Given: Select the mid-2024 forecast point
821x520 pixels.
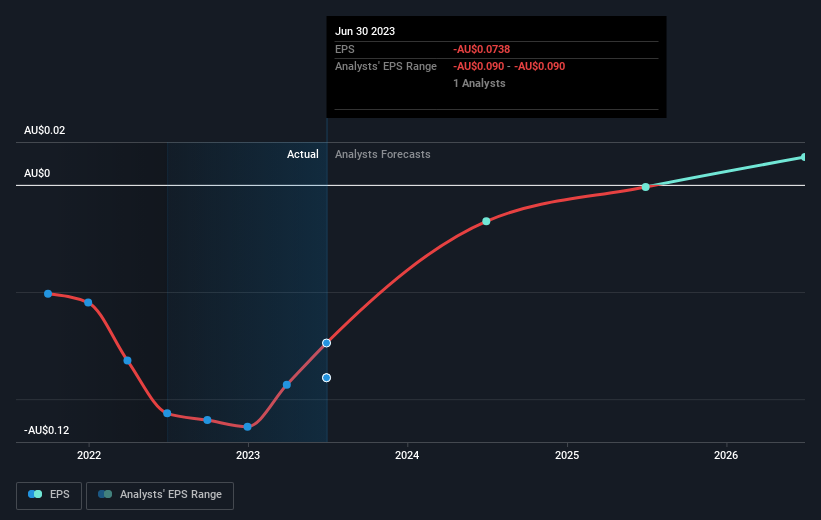Looking at the screenshot, I should pyautogui.click(x=486, y=222).
